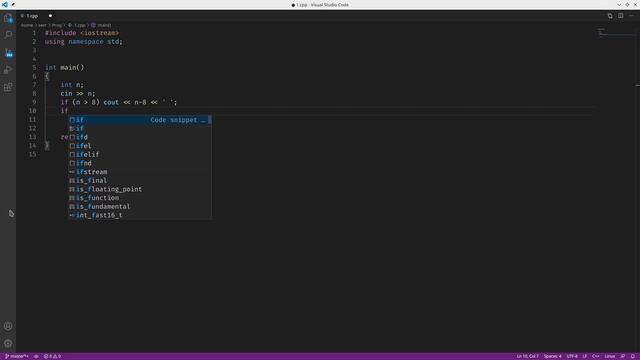Click 'using namespace std;' line
The width and height of the screenshot is (640, 360).
[84, 42]
